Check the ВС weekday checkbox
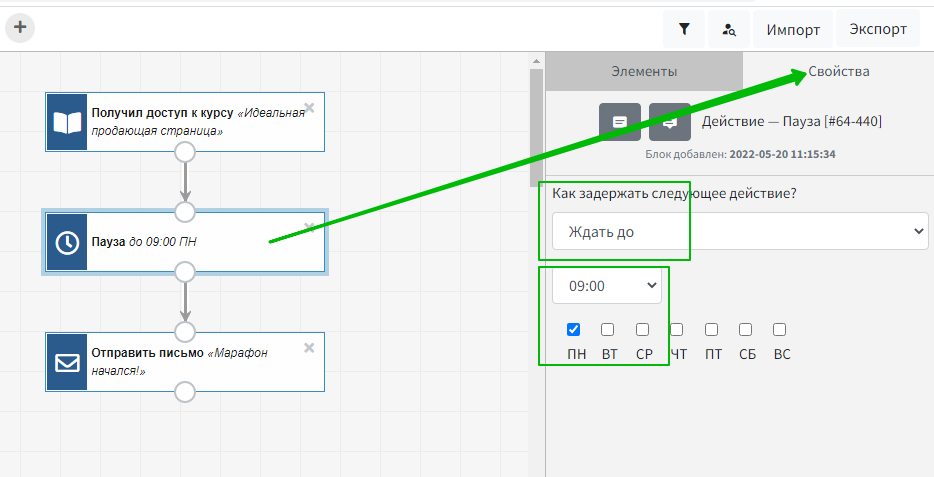The image size is (934, 477). (x=780, y=329)
